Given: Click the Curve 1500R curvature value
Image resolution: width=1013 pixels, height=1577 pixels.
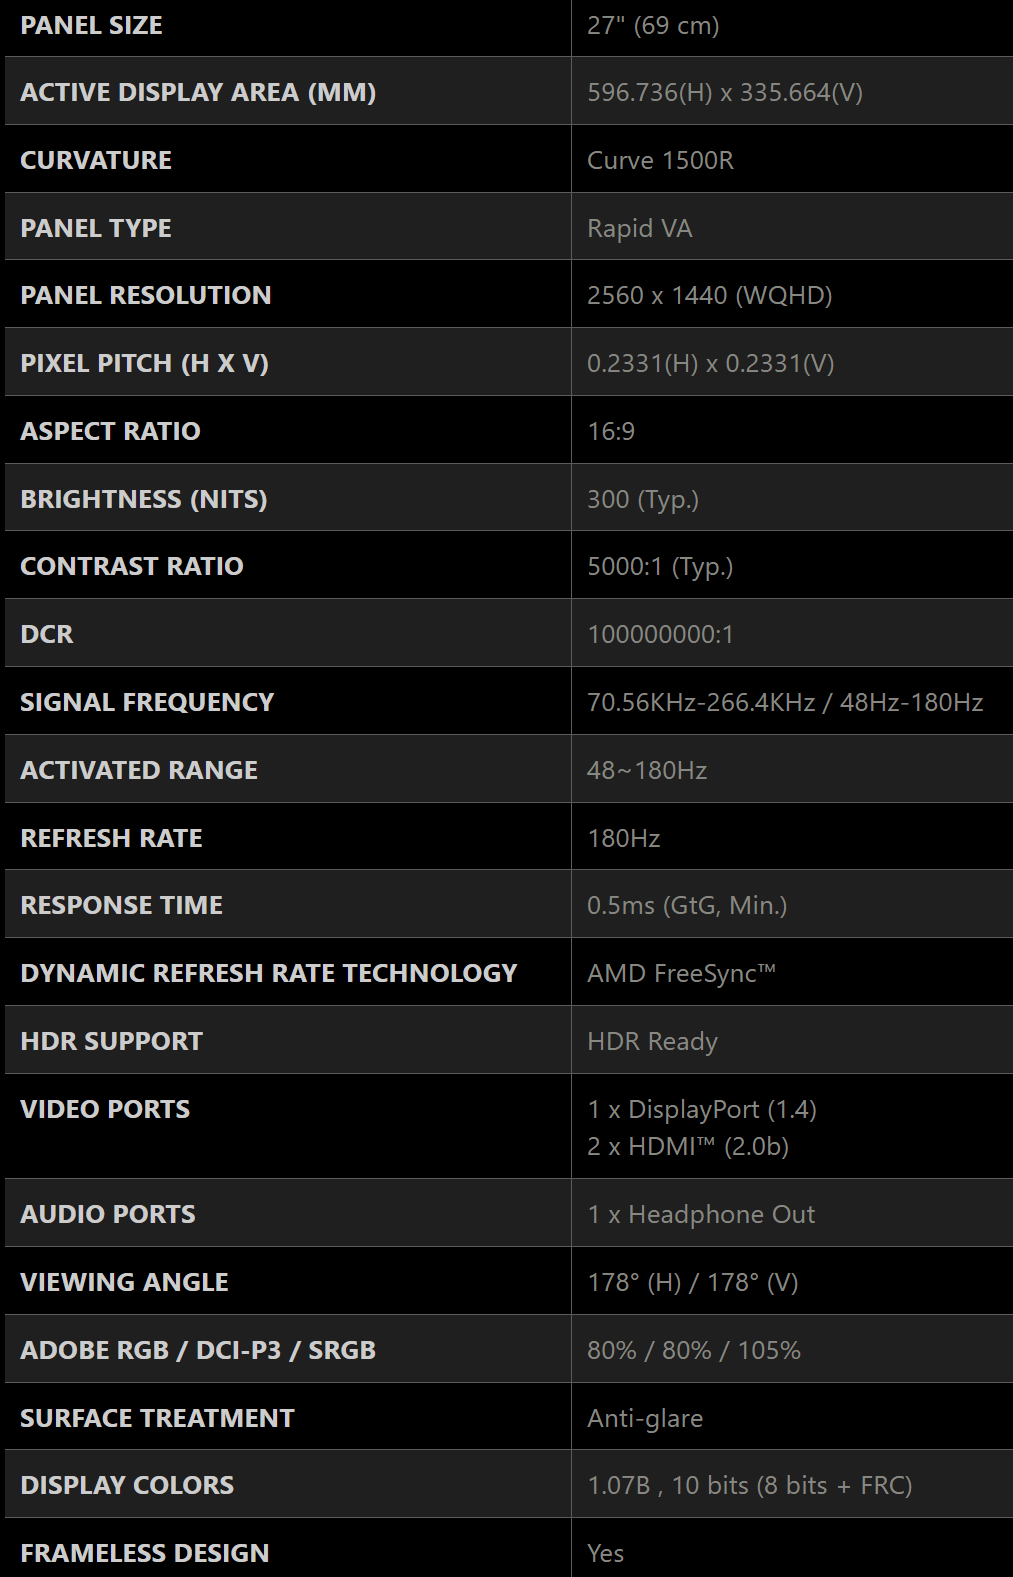Looking at the screenshot, I should point(660,160).
